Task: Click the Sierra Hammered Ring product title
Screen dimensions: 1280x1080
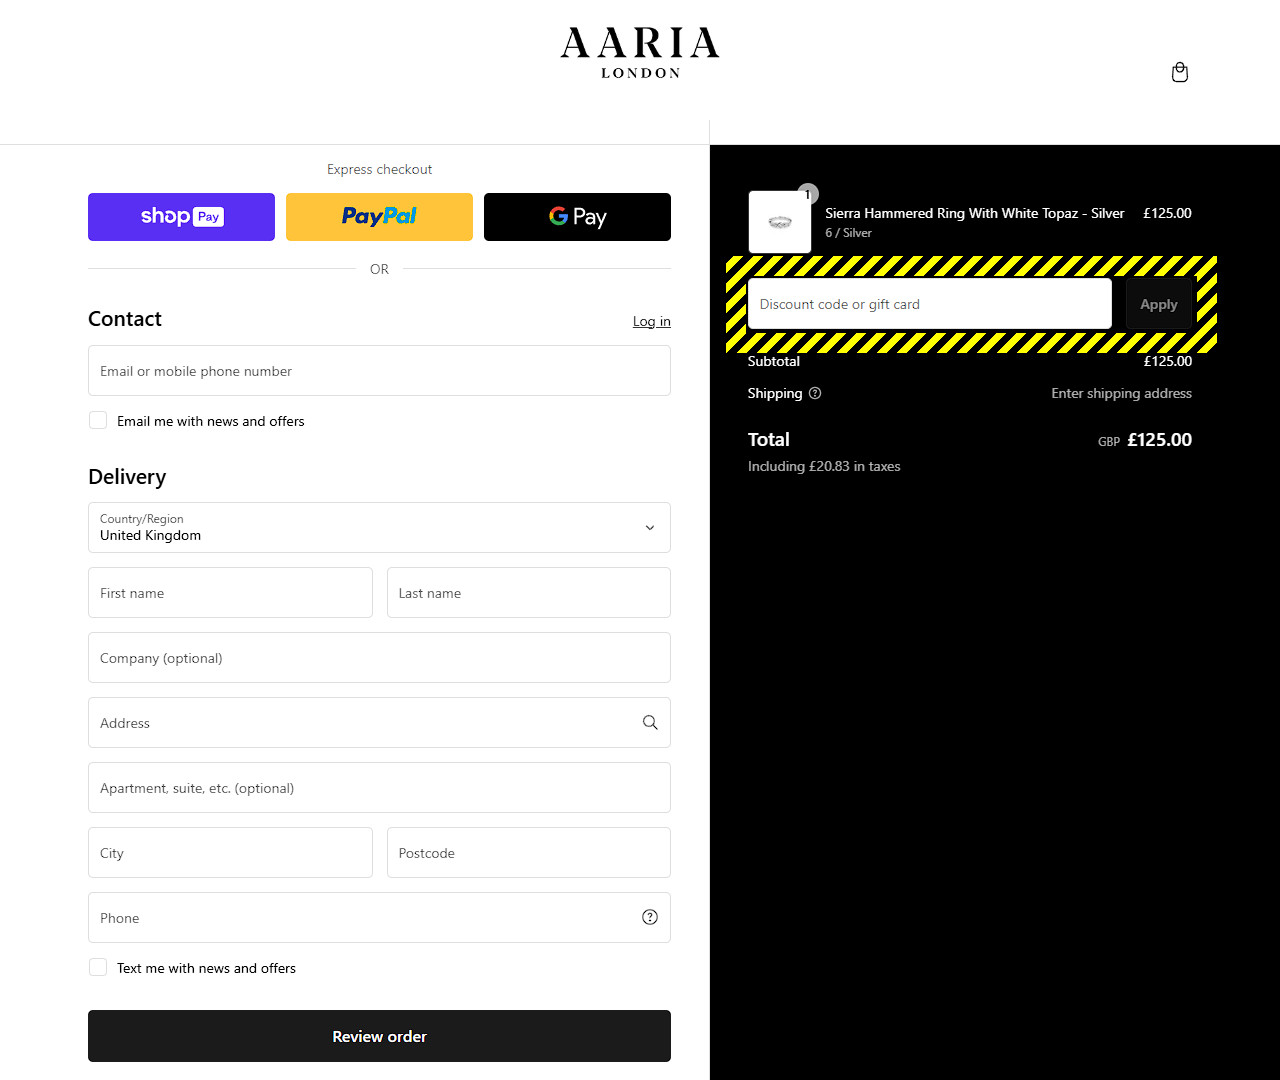Action: (x=975, y=213)
